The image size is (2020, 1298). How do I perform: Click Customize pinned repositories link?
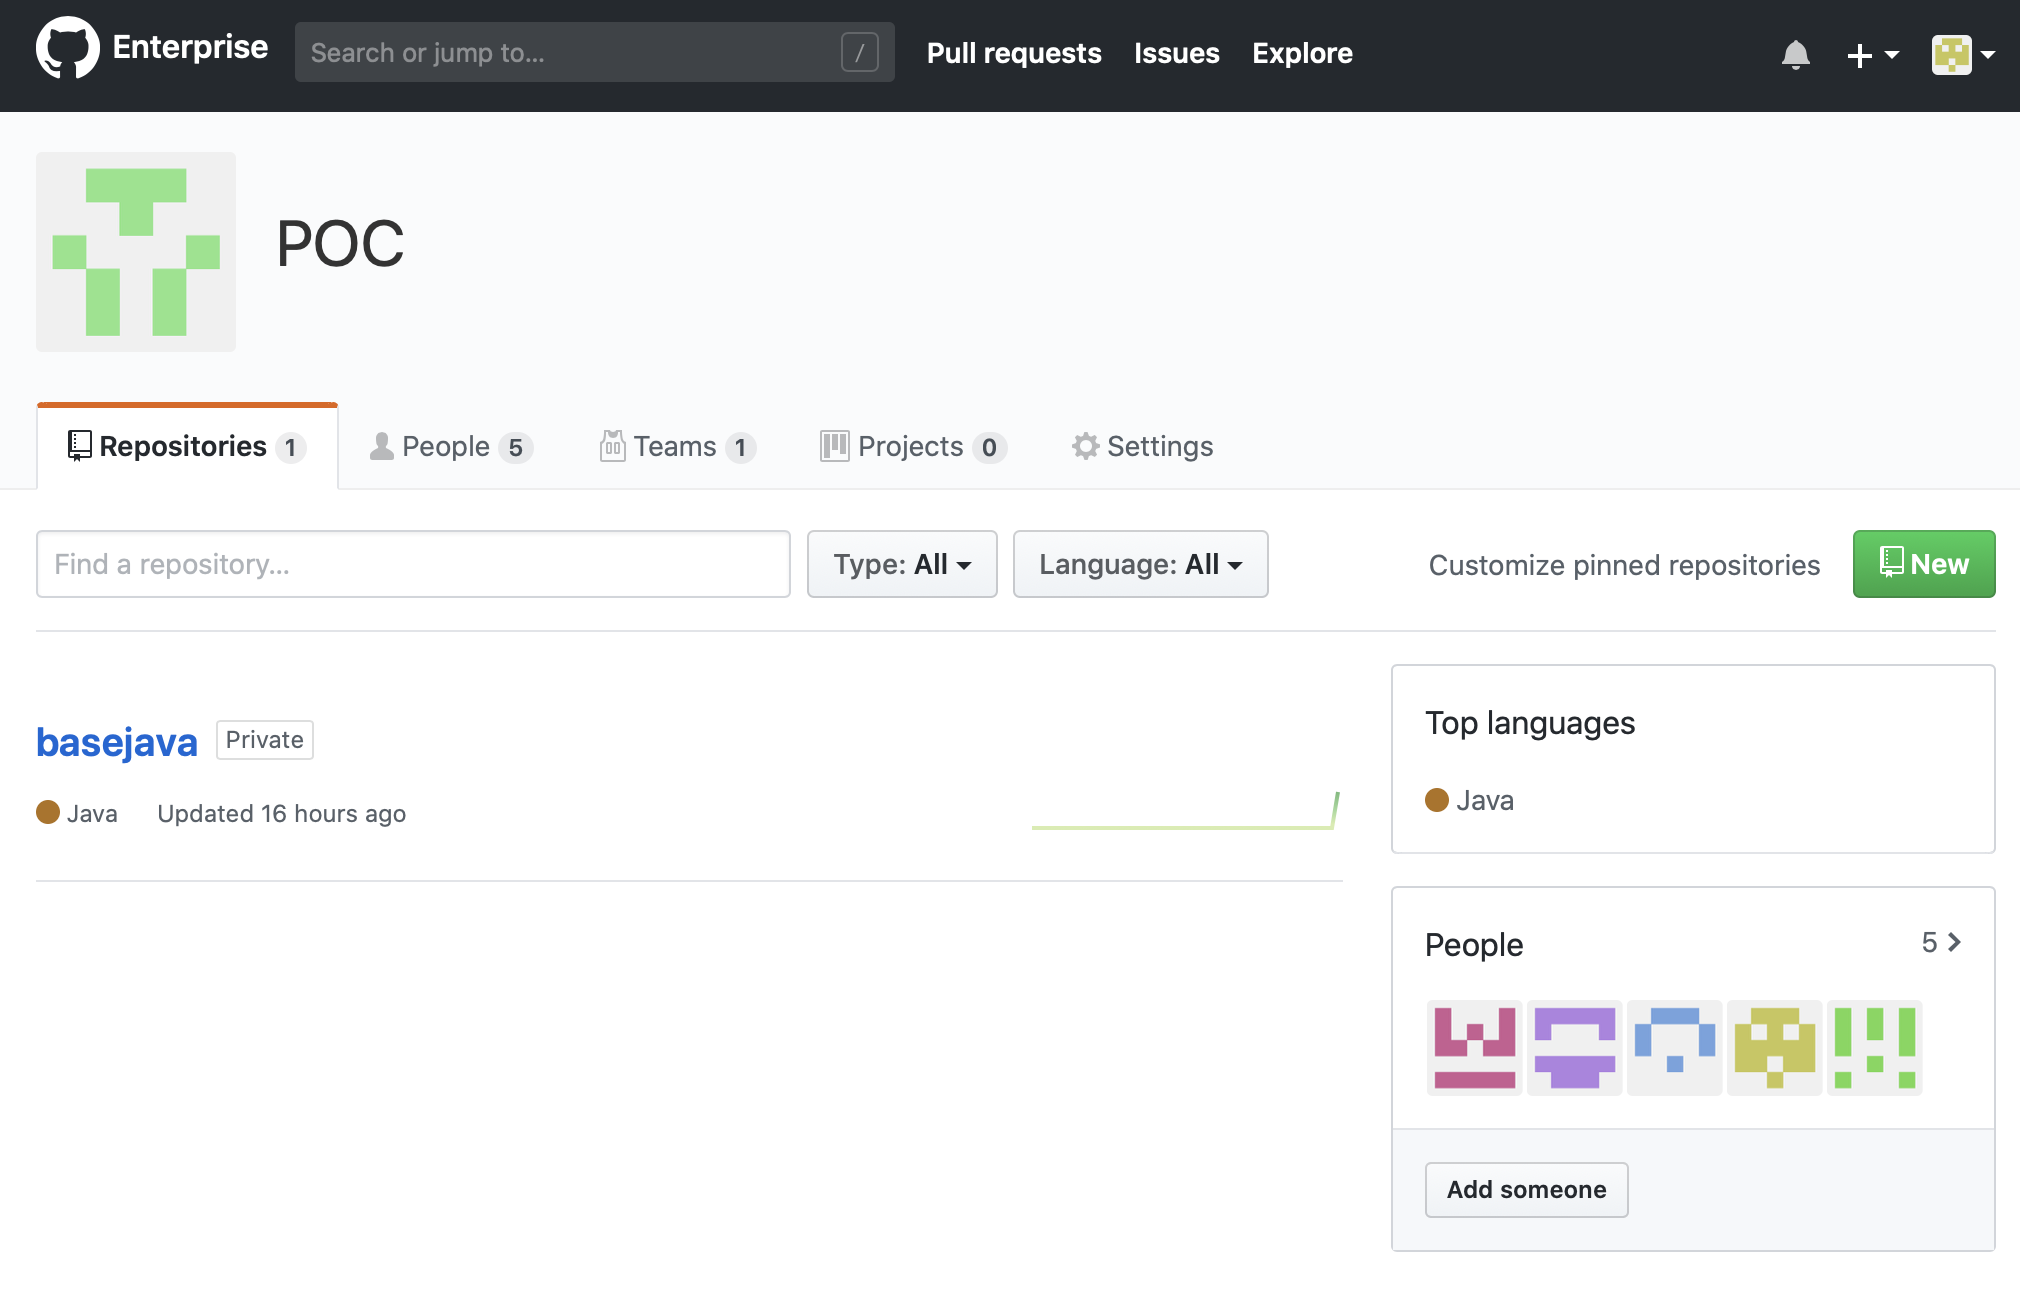pos(1624,565)
